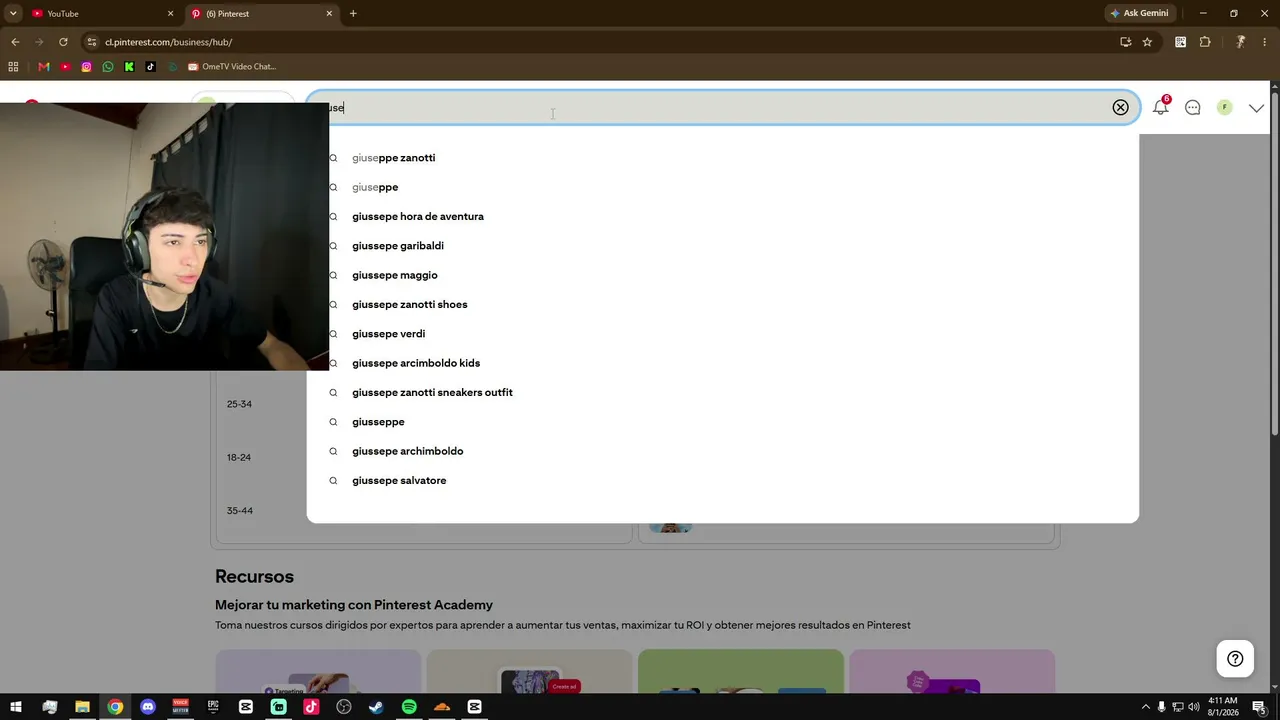Open the OmeTV Video Chat bookmark
The width and height of the screenshot is (1280, 720).
coord(231,67)
